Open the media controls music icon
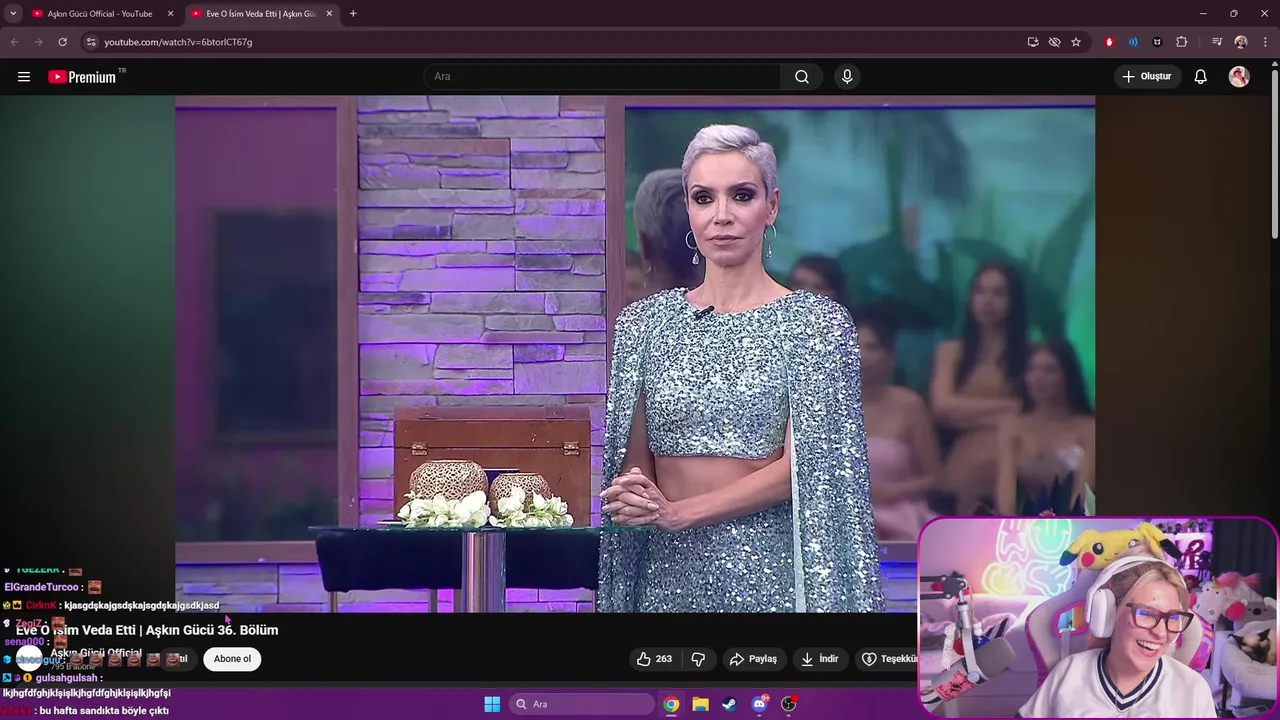Viewport: 1280px width, 720px height. pyautogui.click(x=1217, y=42)
